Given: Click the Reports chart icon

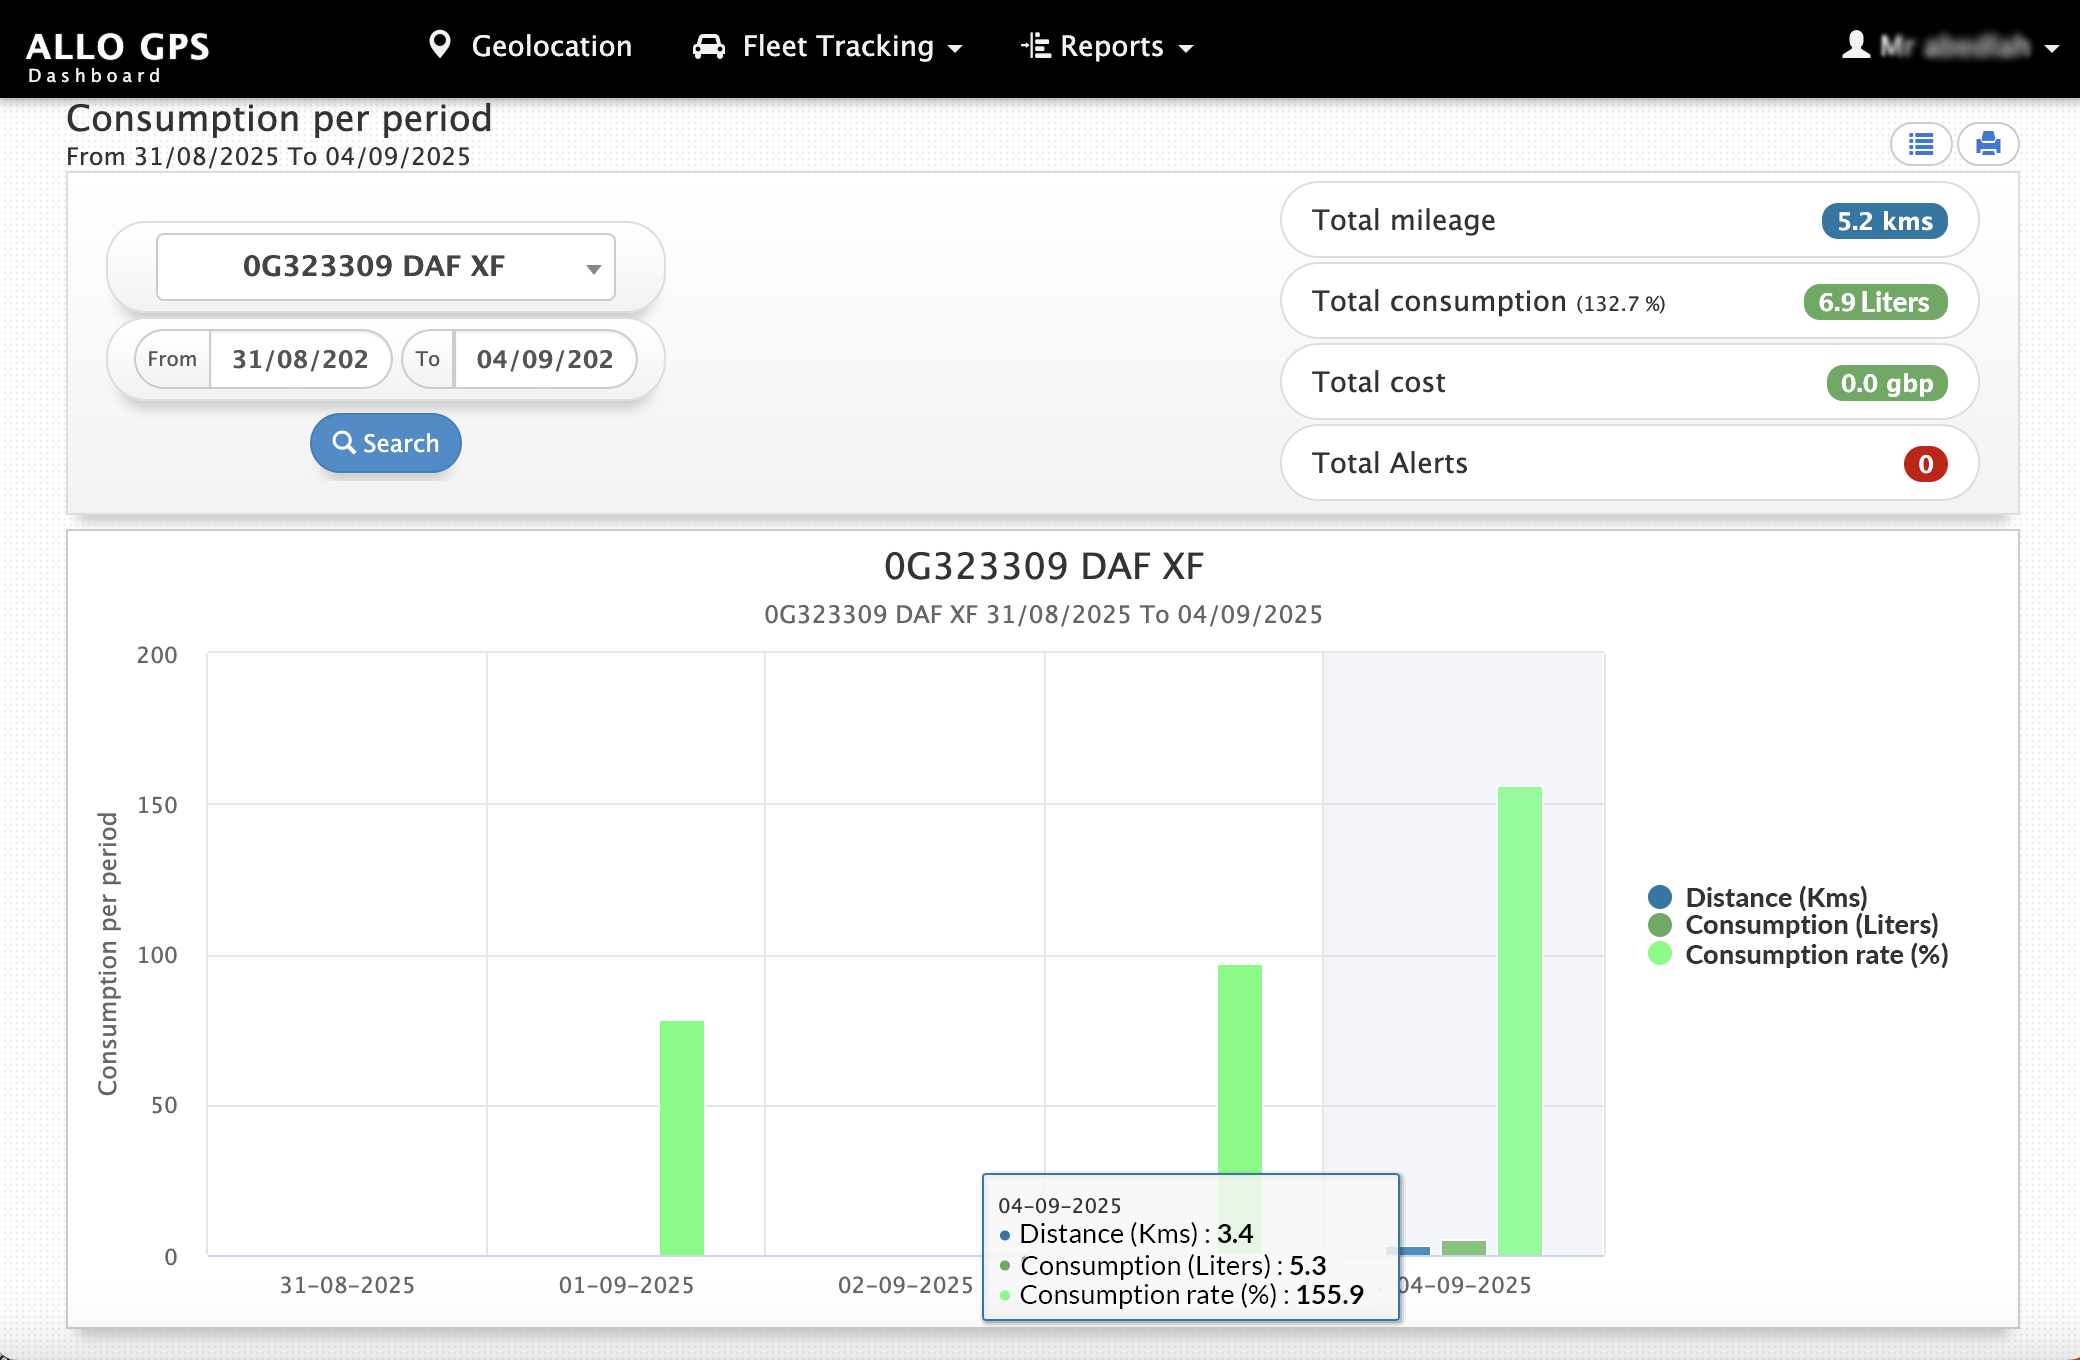Looking at the screenshot, I should pyautogui.click(x=1036, y=46).
